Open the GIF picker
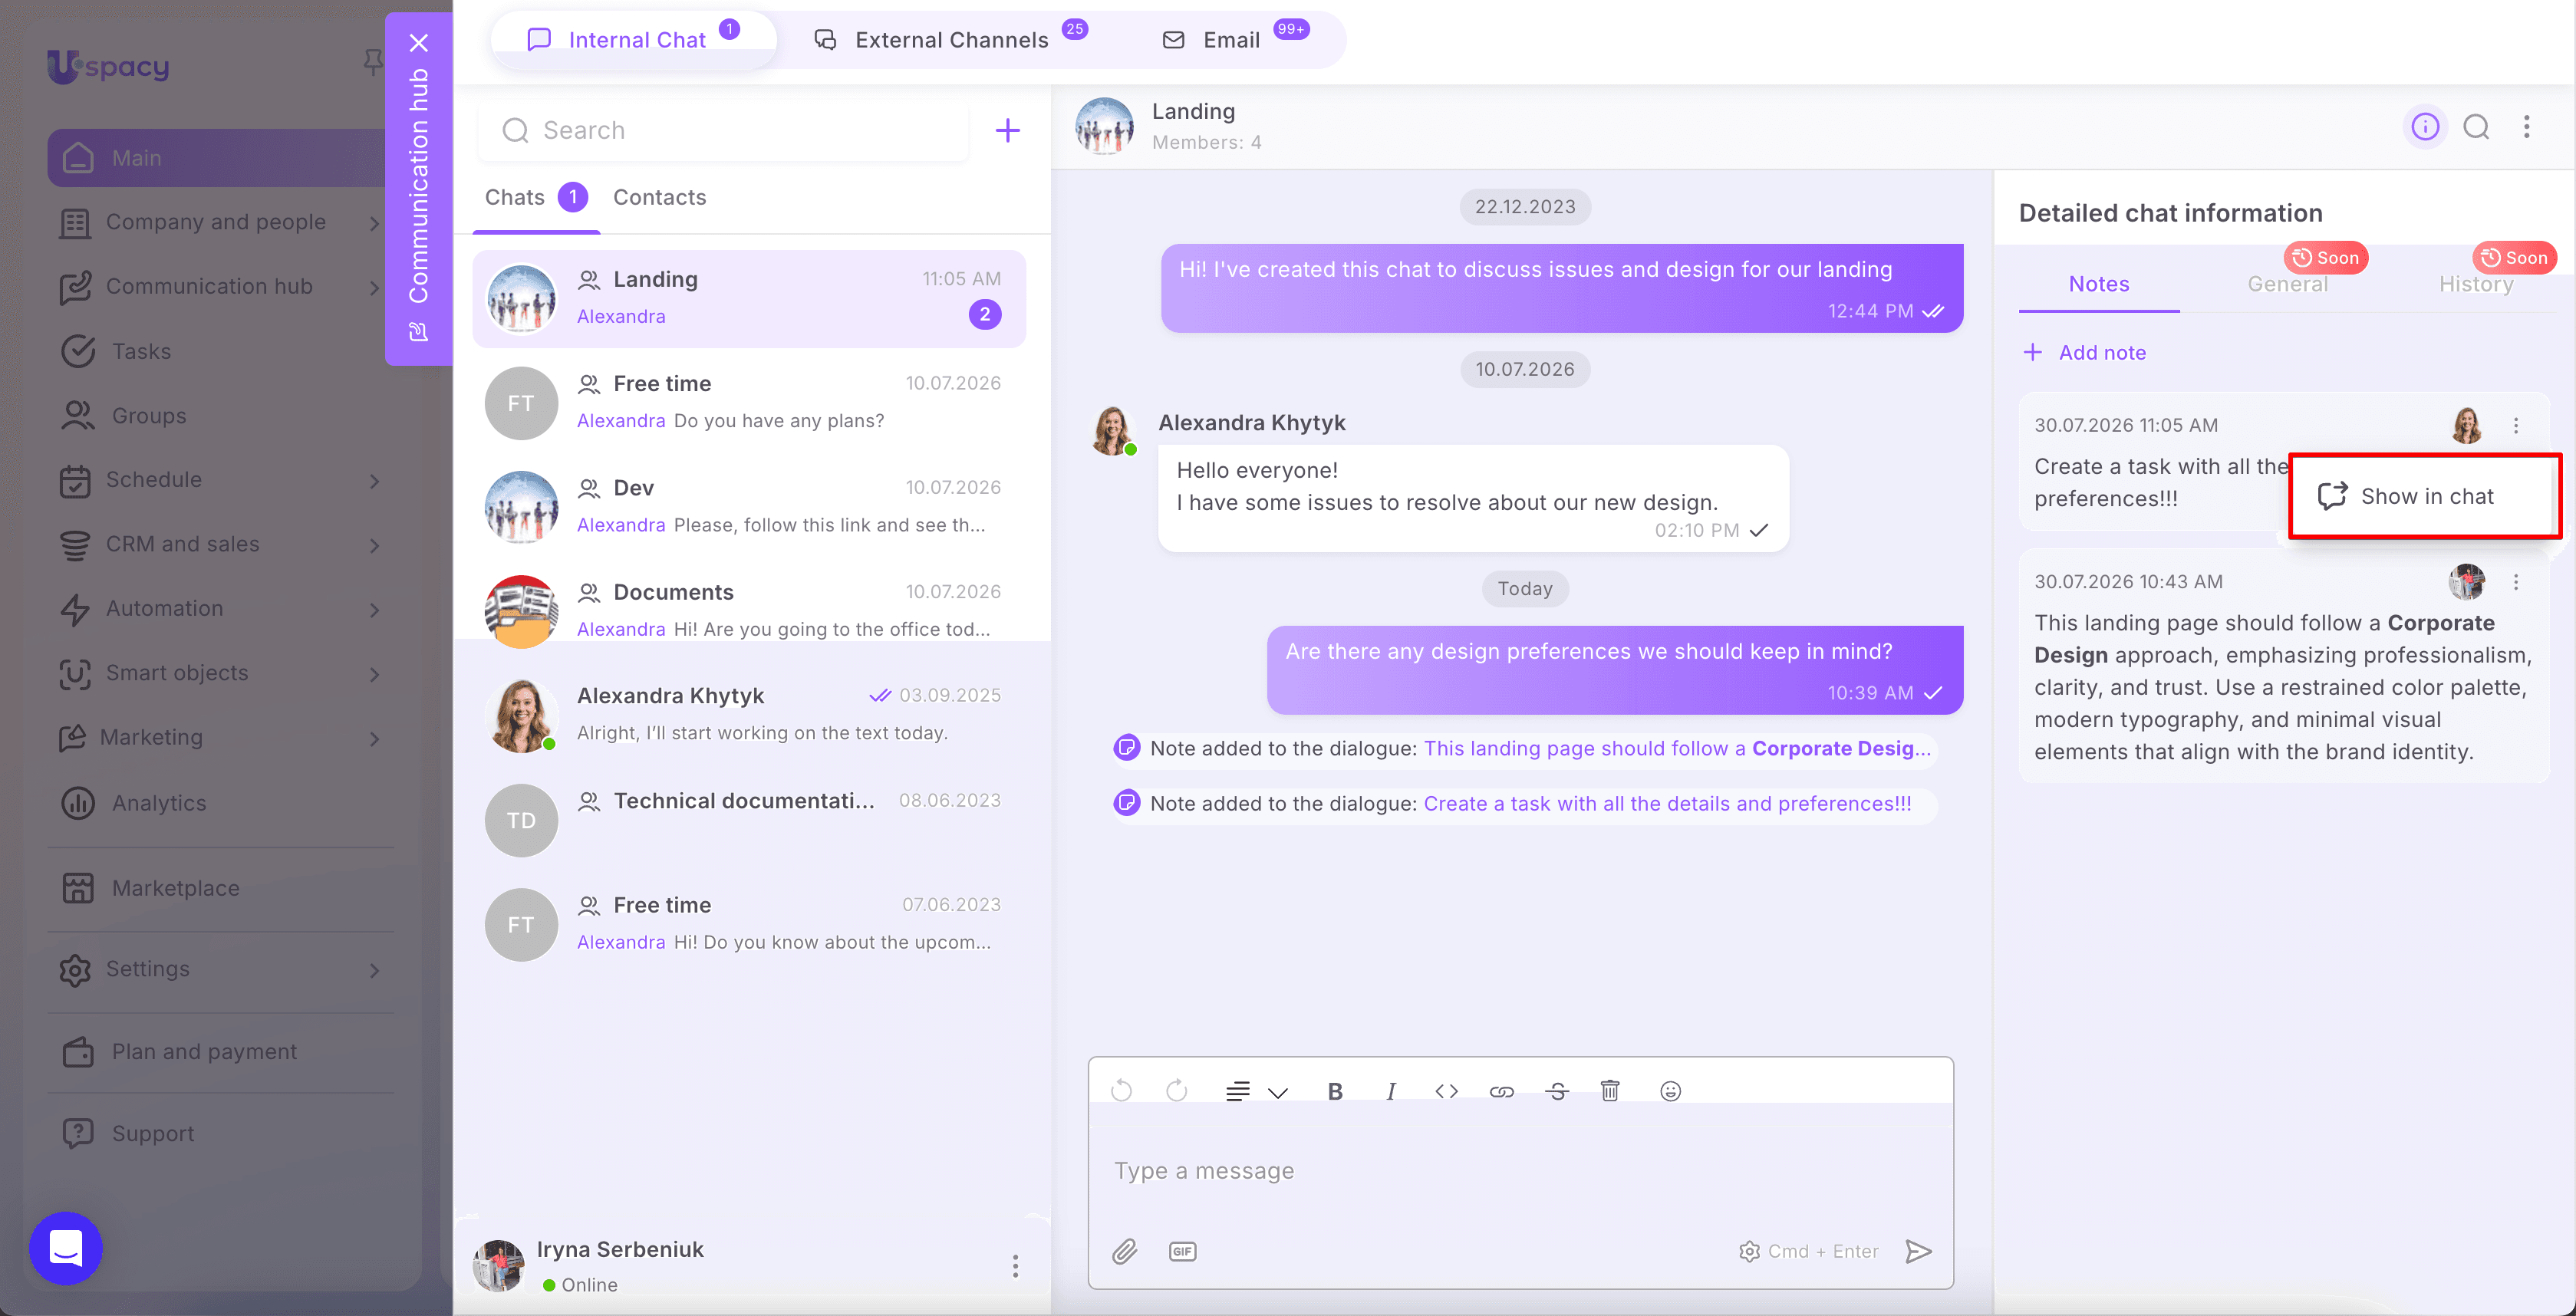Image resolution: width=2576 pixels, height=1316 pixels. 1183,1251
